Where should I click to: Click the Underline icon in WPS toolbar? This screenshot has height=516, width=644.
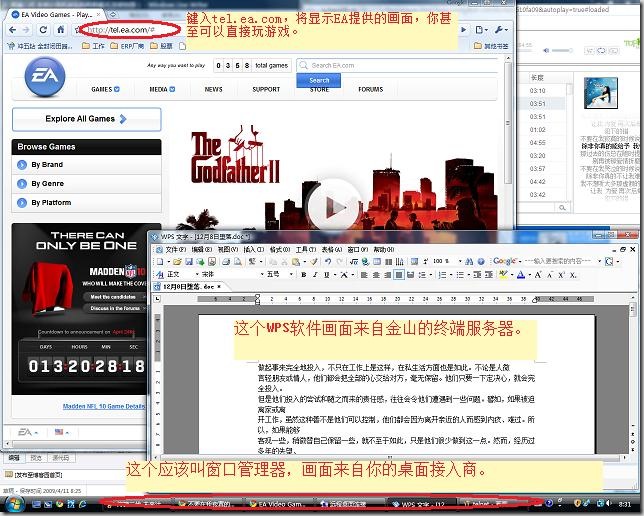click(327, 274)
